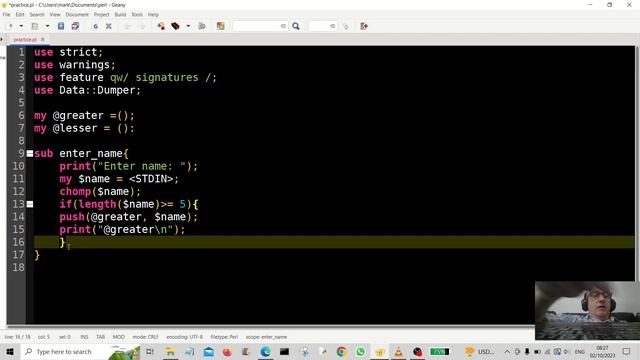
Task: Open Microsoft Edge from the taskbar
Action: pyautogui.click(x=265, y=351)
